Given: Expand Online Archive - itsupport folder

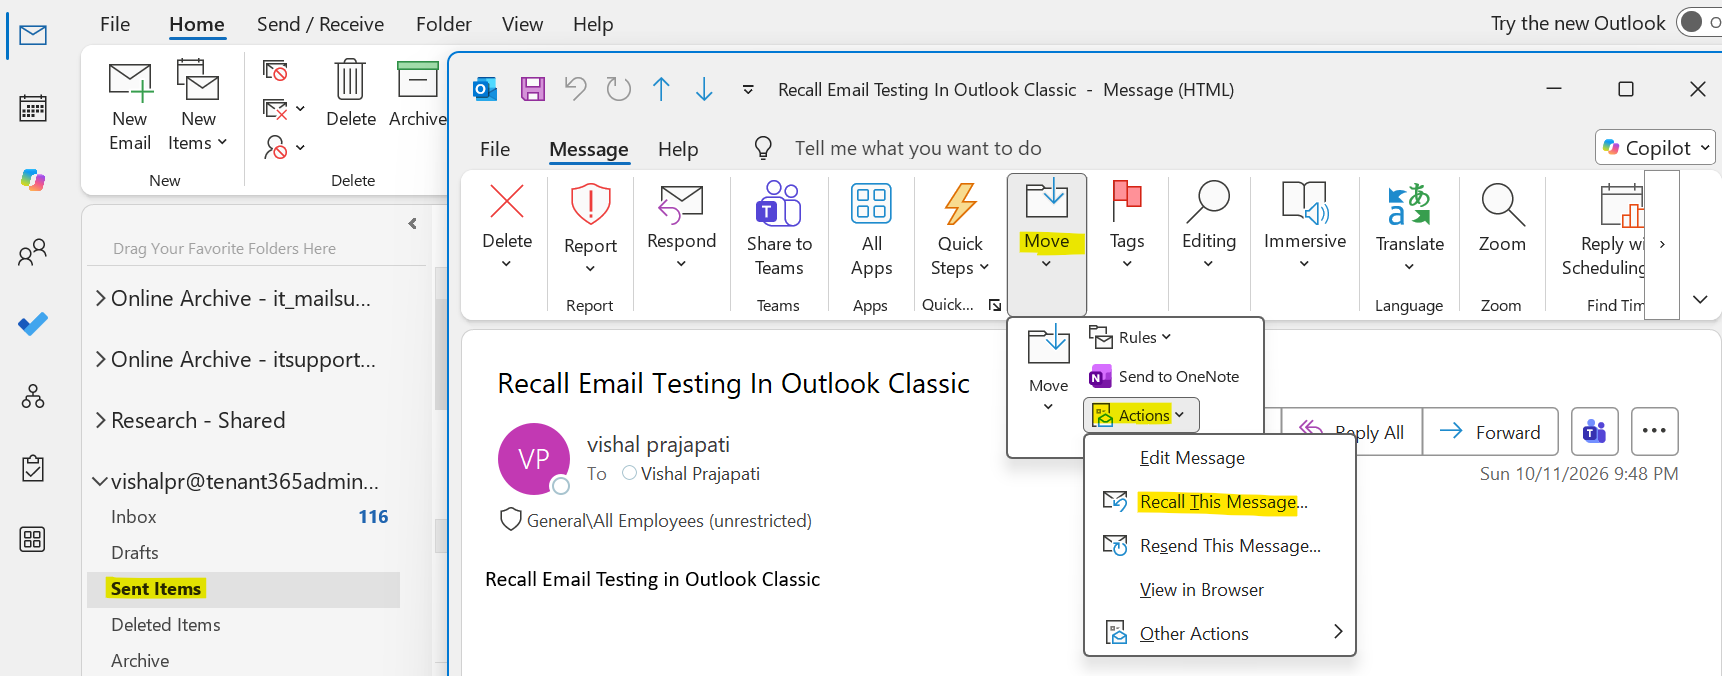Looking at the screenshot, I should point(101,359).
